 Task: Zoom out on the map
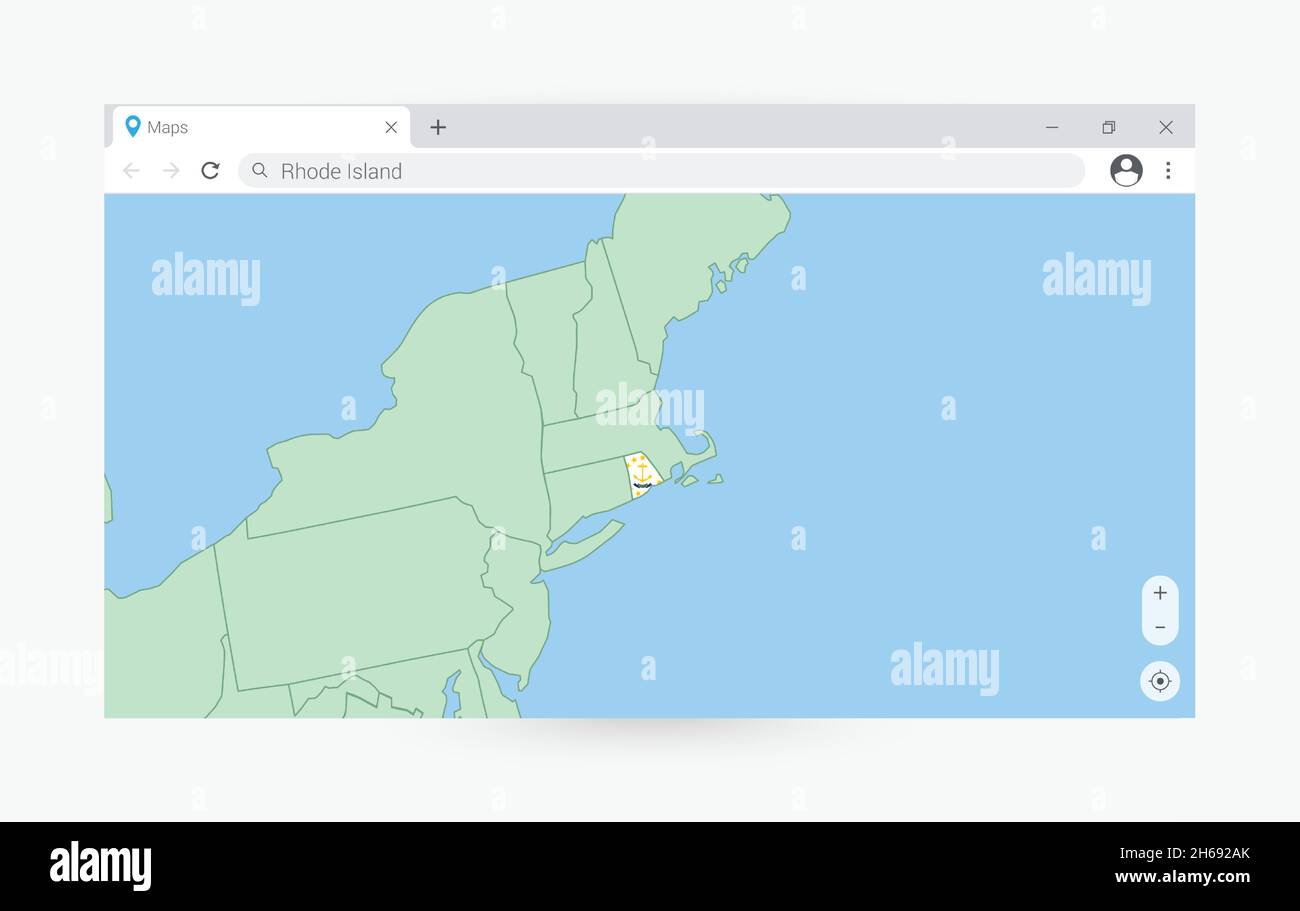click(1160, 628)
